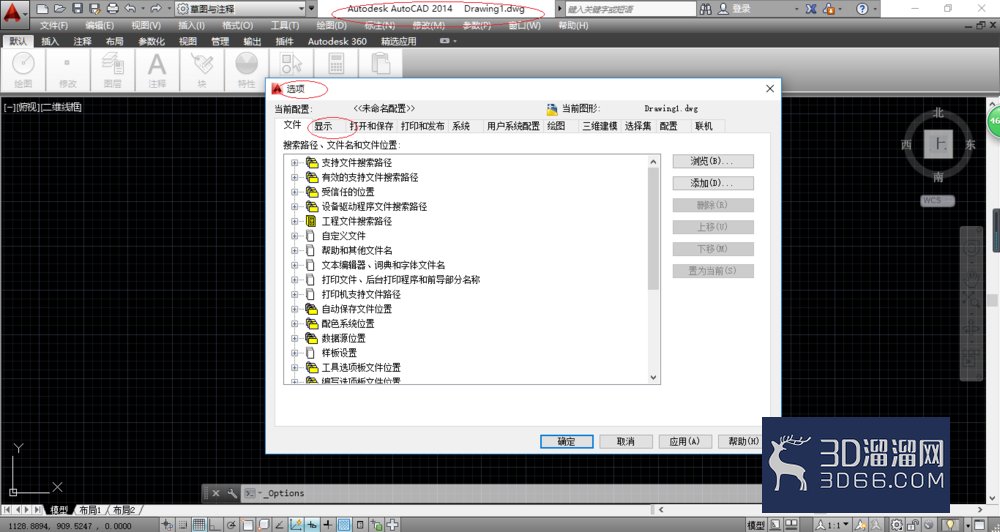Click the Save As icon in quick access toolbar
This screenshot has height=532, width=1000.
click(x=95, y=9)
